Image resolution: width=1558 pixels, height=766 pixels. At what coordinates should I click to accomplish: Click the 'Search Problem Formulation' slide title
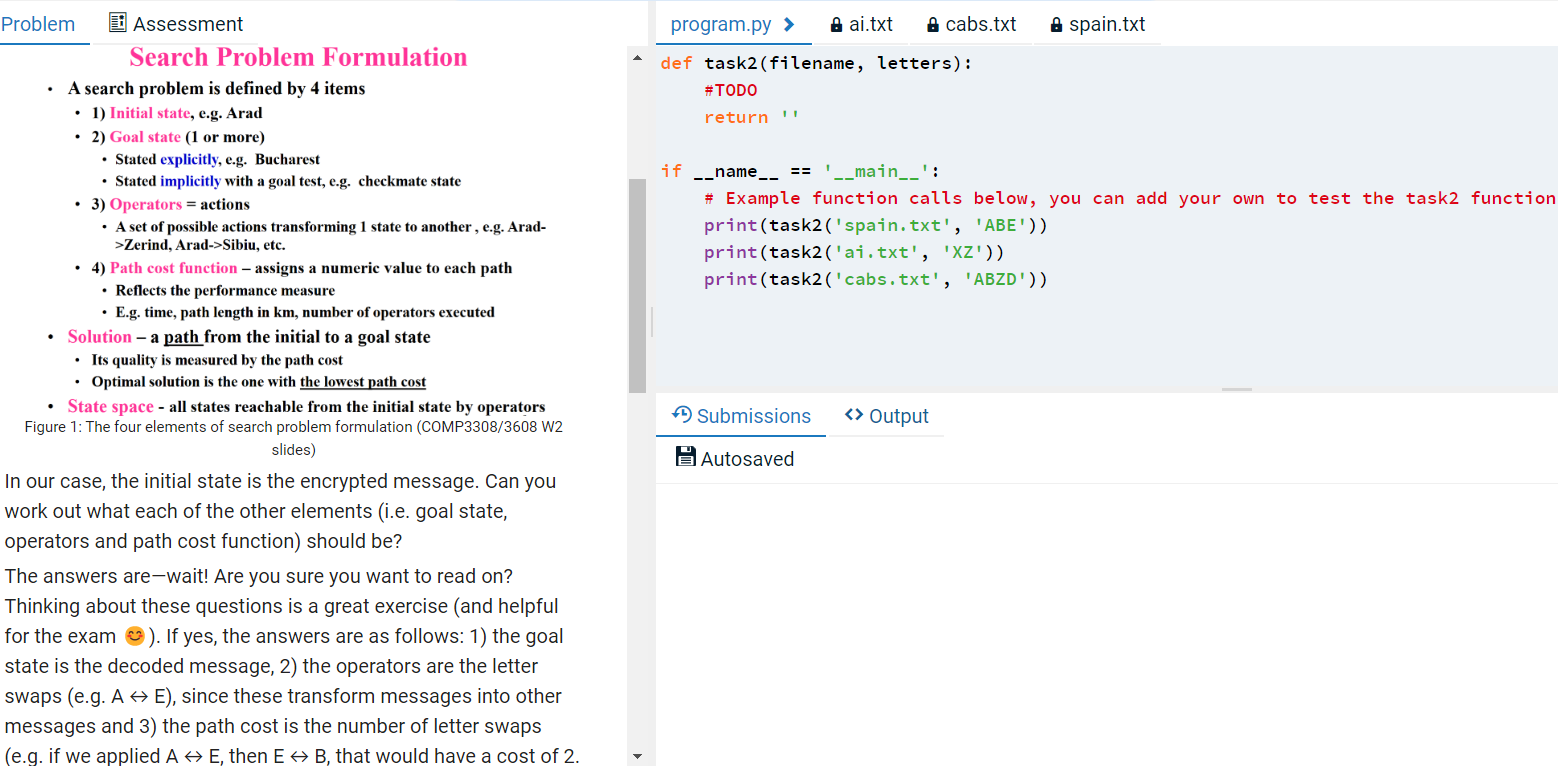[x=298, y=57]
